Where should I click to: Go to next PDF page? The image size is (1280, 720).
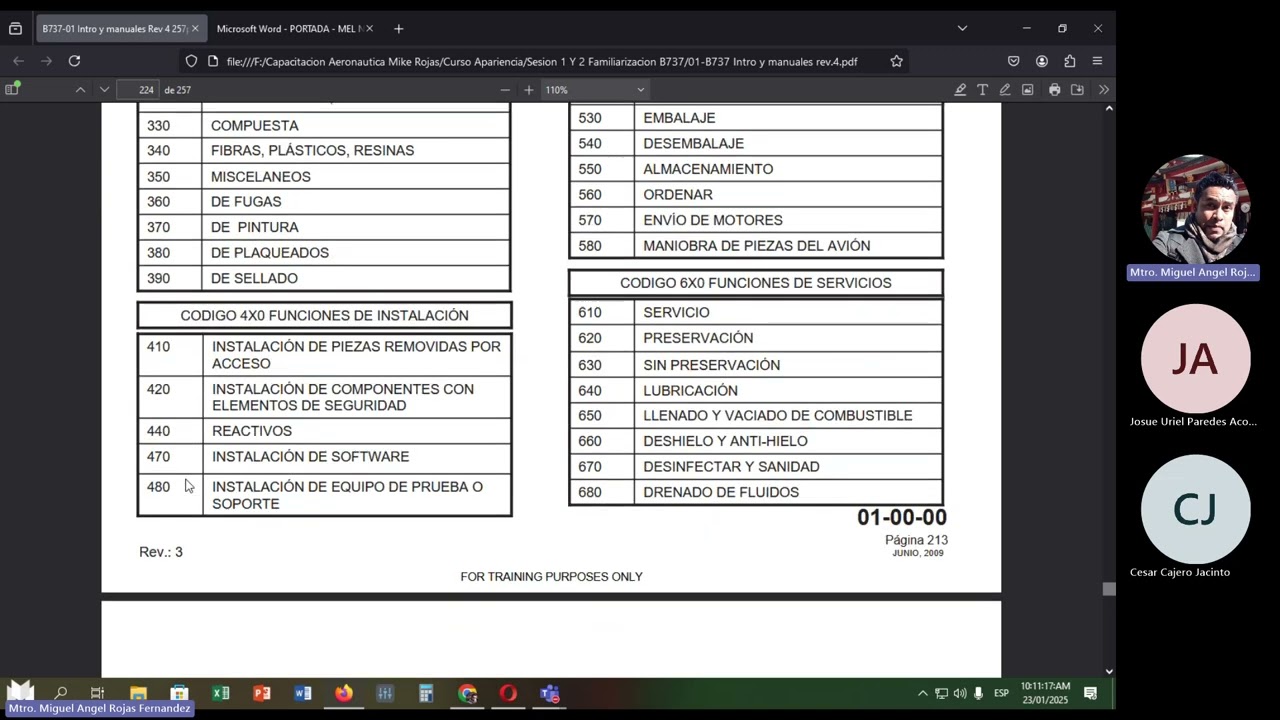point(104,90)
